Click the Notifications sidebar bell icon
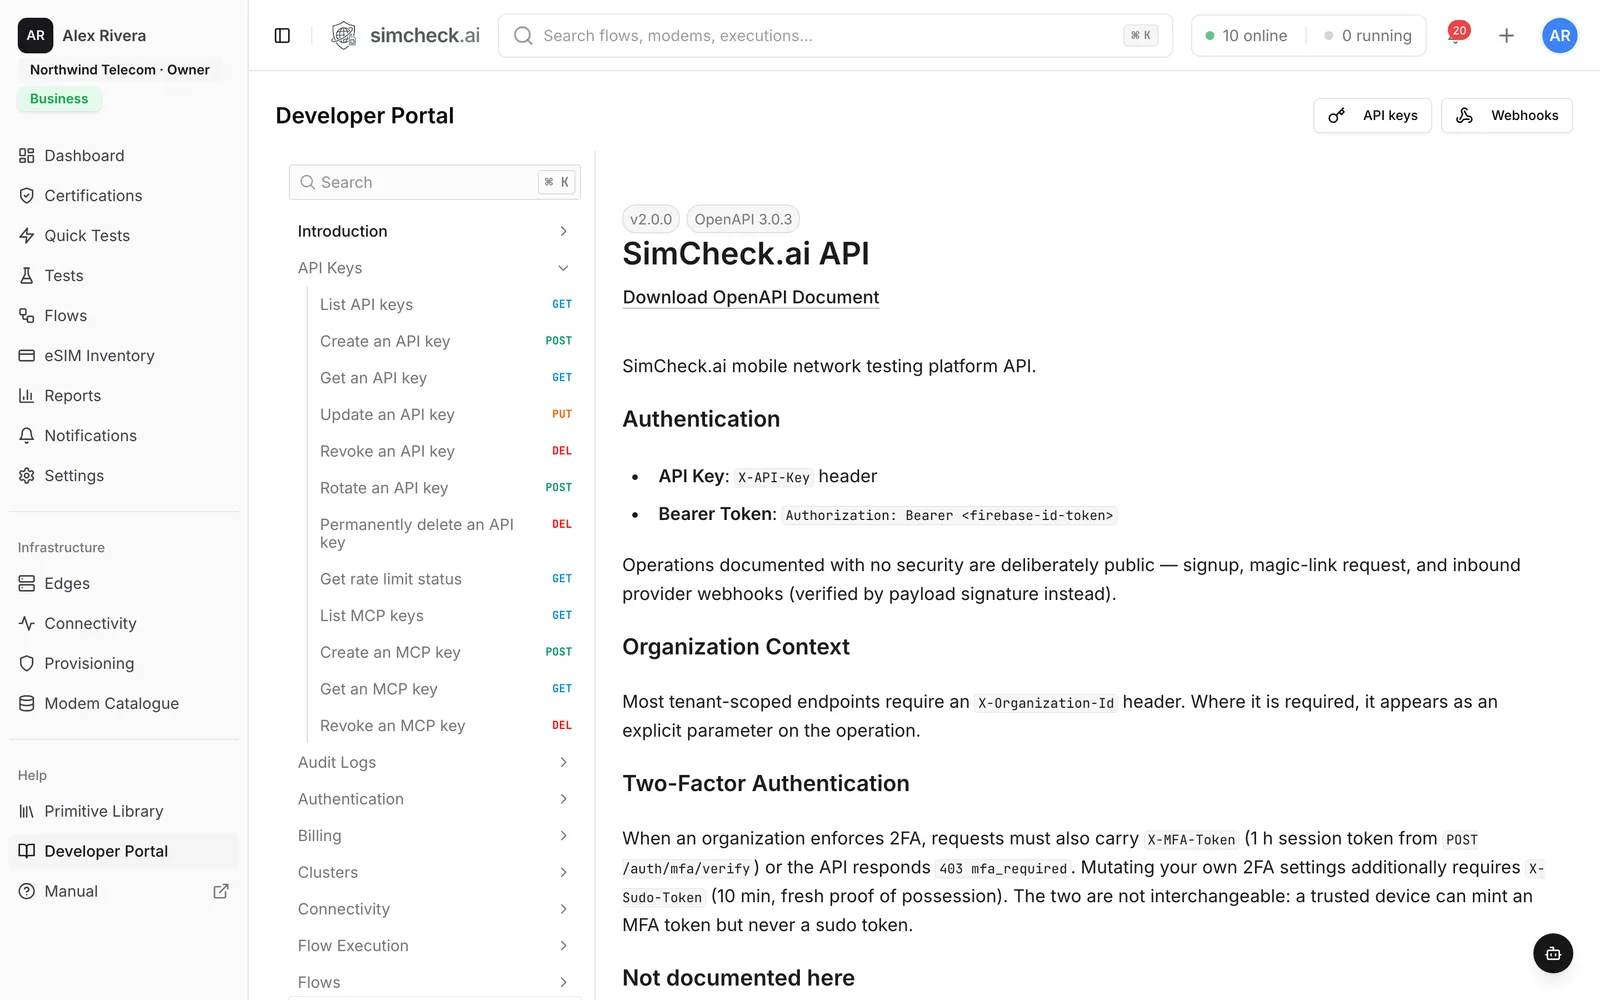This screenshot has height=1000, width=1600. pyautogui.click(x=27, y=436)
